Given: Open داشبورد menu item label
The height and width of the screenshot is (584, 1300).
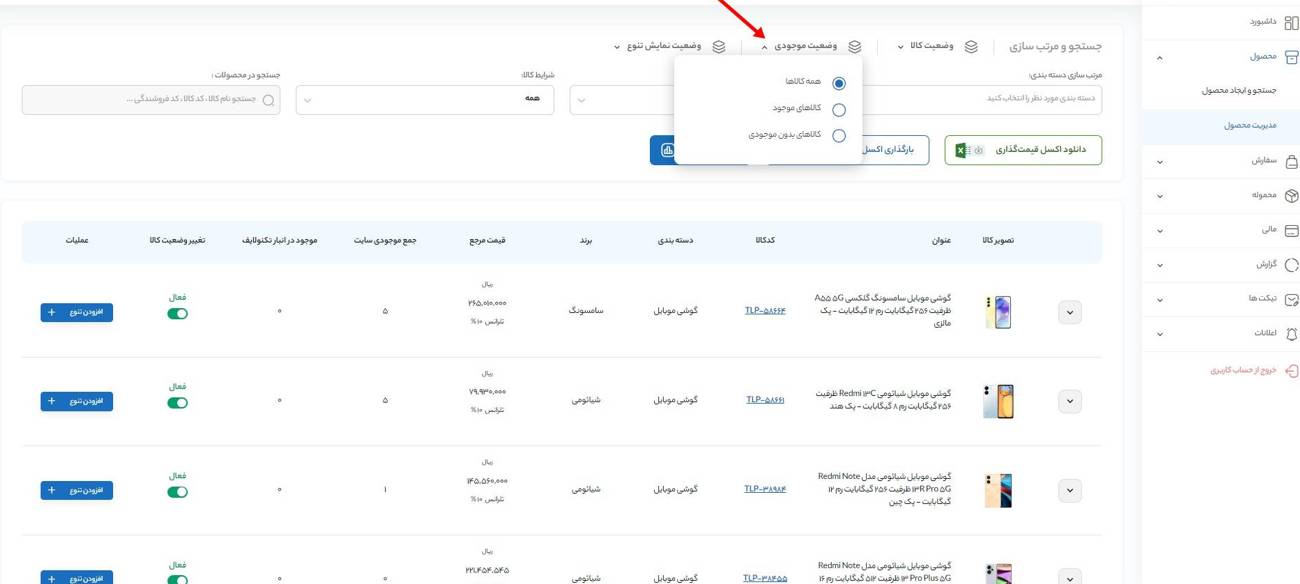Looking at the screenshot, I should pos(1263,21).
